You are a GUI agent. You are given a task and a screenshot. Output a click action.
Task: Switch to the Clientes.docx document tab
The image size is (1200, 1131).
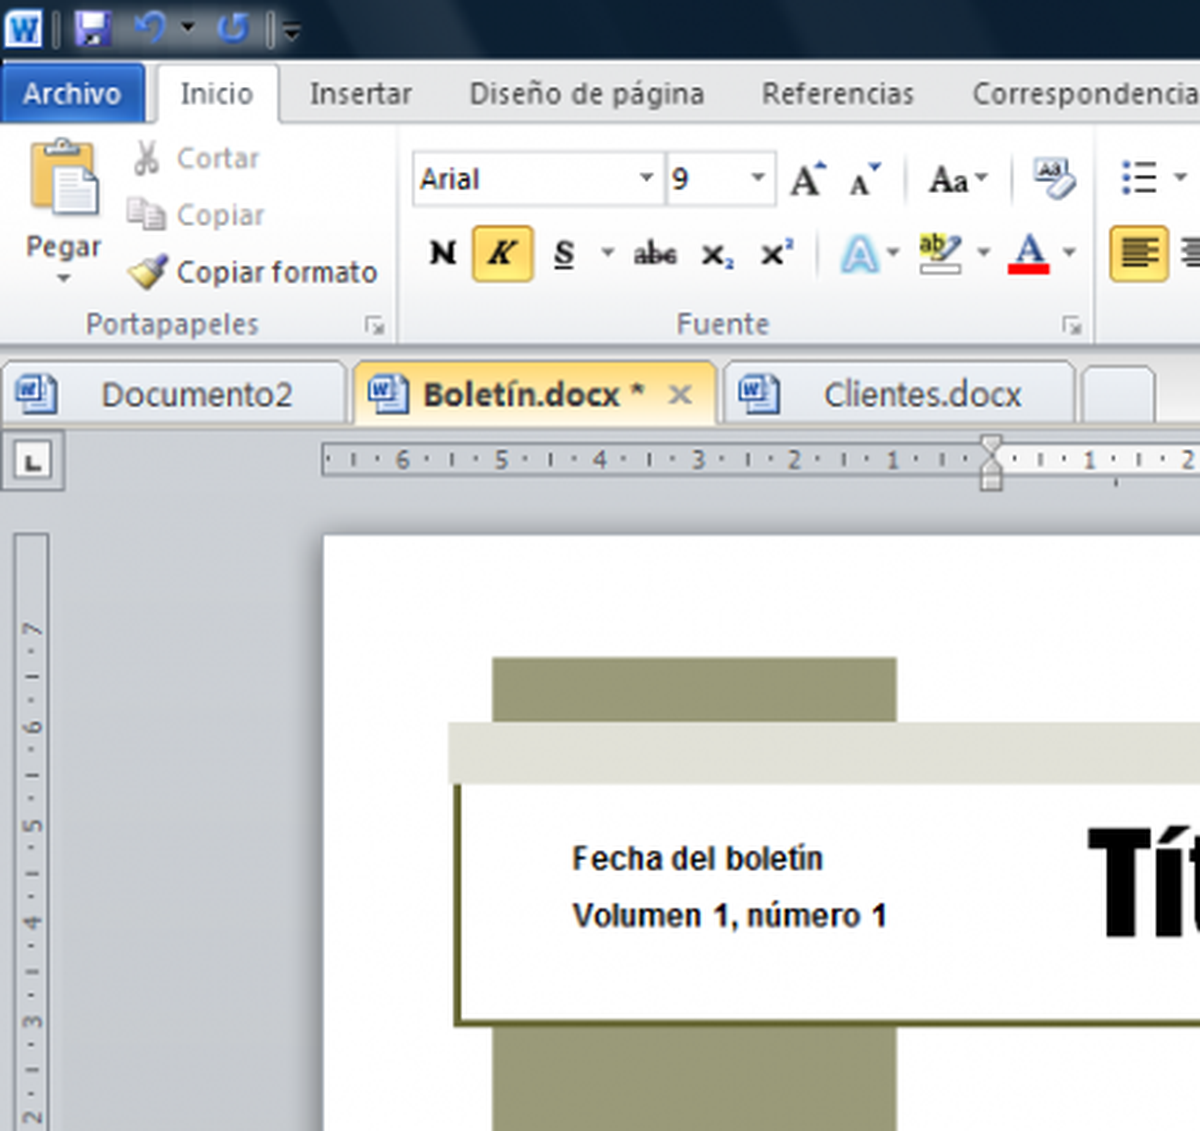921,394
